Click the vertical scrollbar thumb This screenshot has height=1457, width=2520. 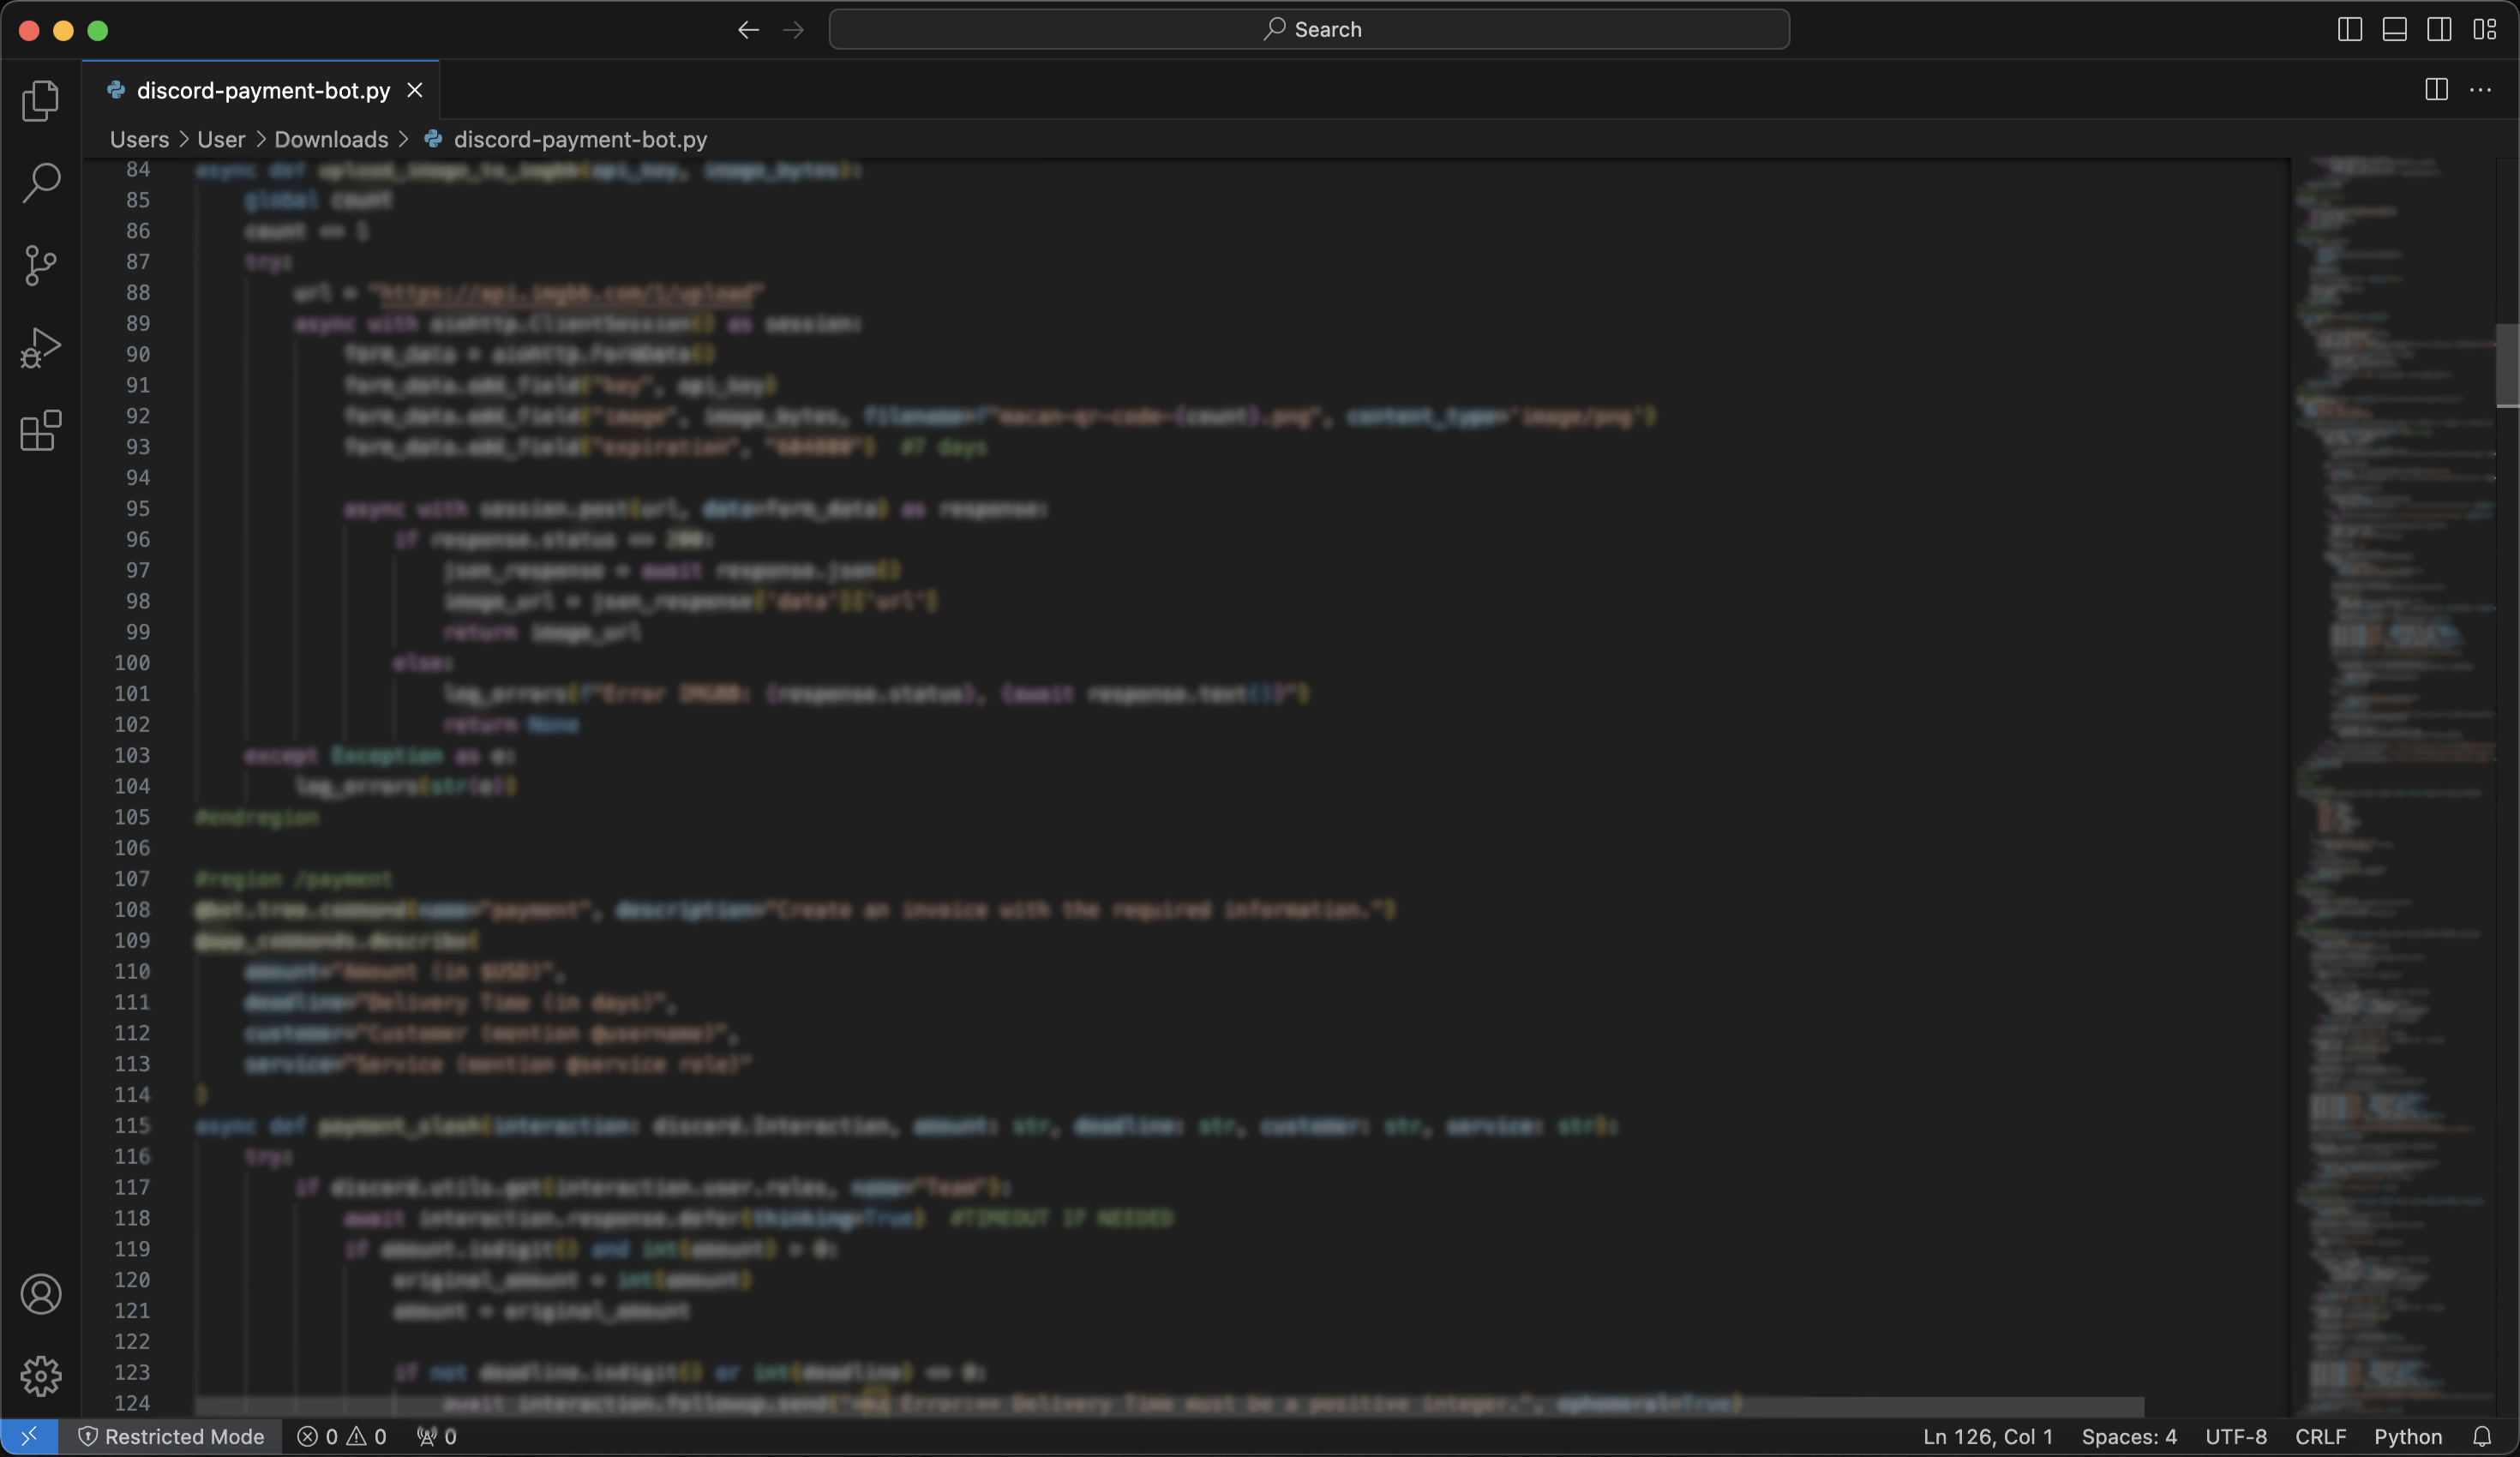[x=2507, y=365]
